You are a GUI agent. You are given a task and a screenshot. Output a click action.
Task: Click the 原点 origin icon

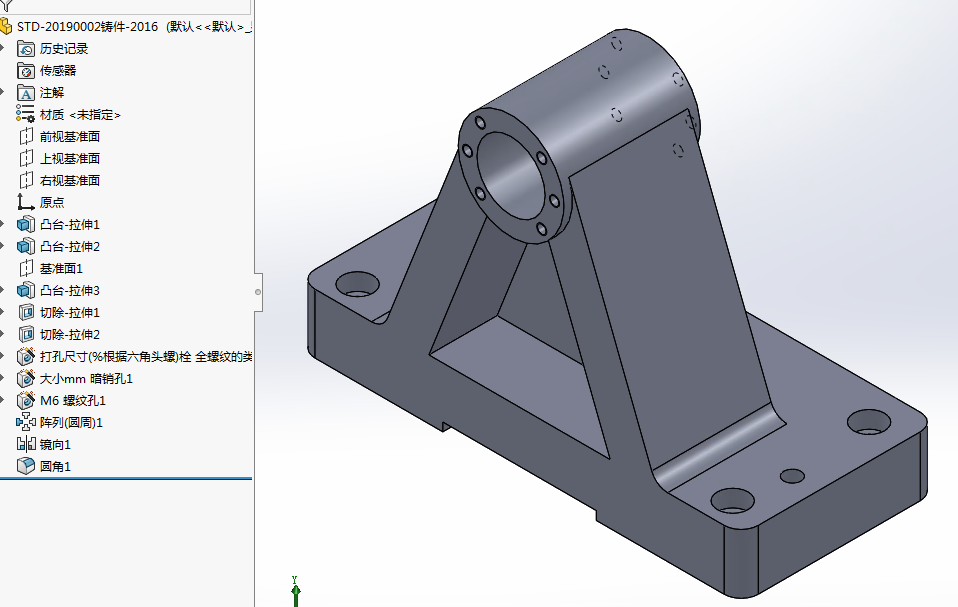(x=26, y=202)
